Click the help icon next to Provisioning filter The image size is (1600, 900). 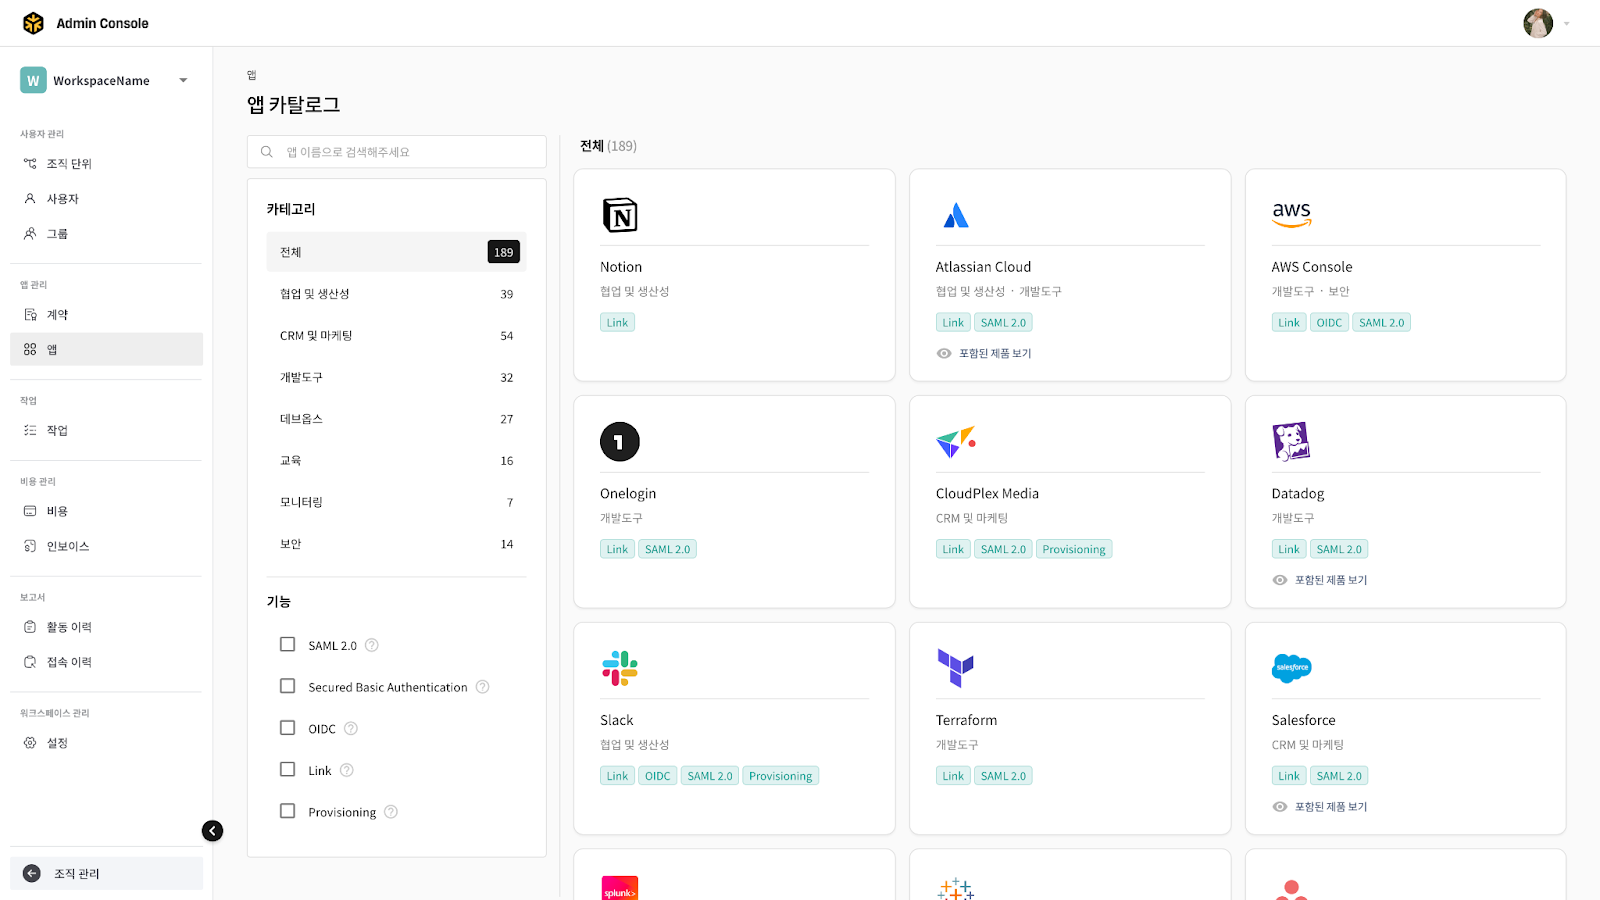click(x=391, y=812)
